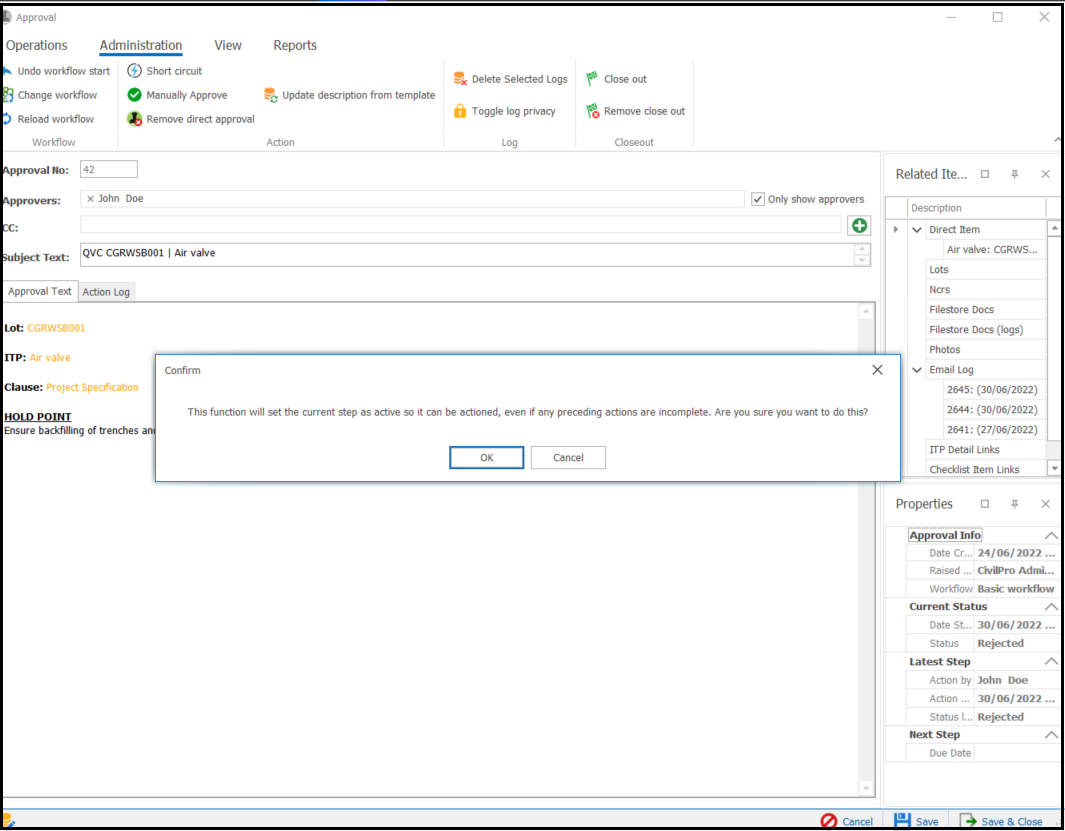Click the Remove close out icon

pyautogui.click(x=592, y=111)
